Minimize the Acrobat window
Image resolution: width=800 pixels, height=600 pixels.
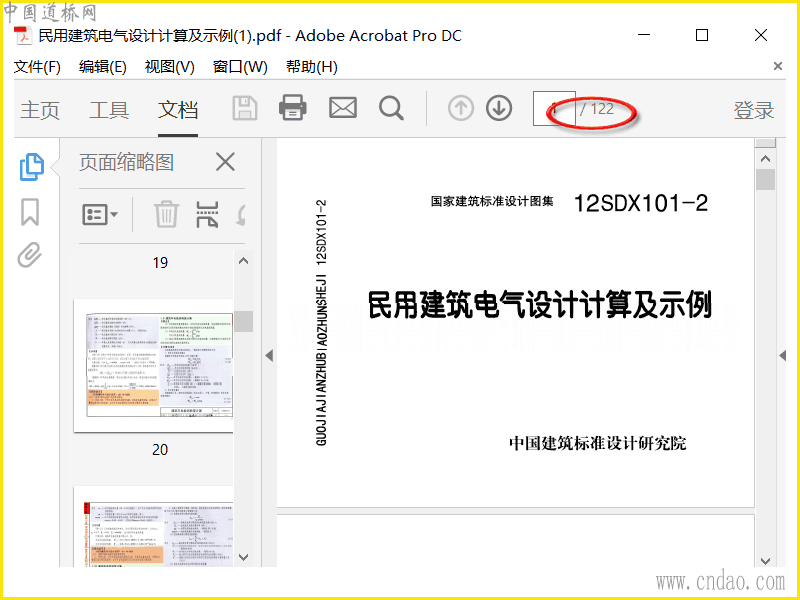pos(644,35)
